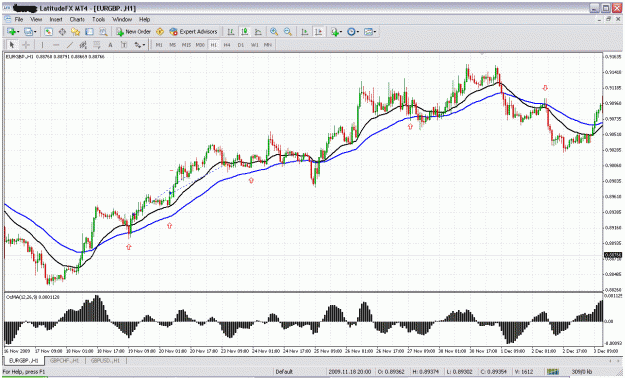Open the Window menu
This screenshot has height=378, width=625.
coord(122,19)
